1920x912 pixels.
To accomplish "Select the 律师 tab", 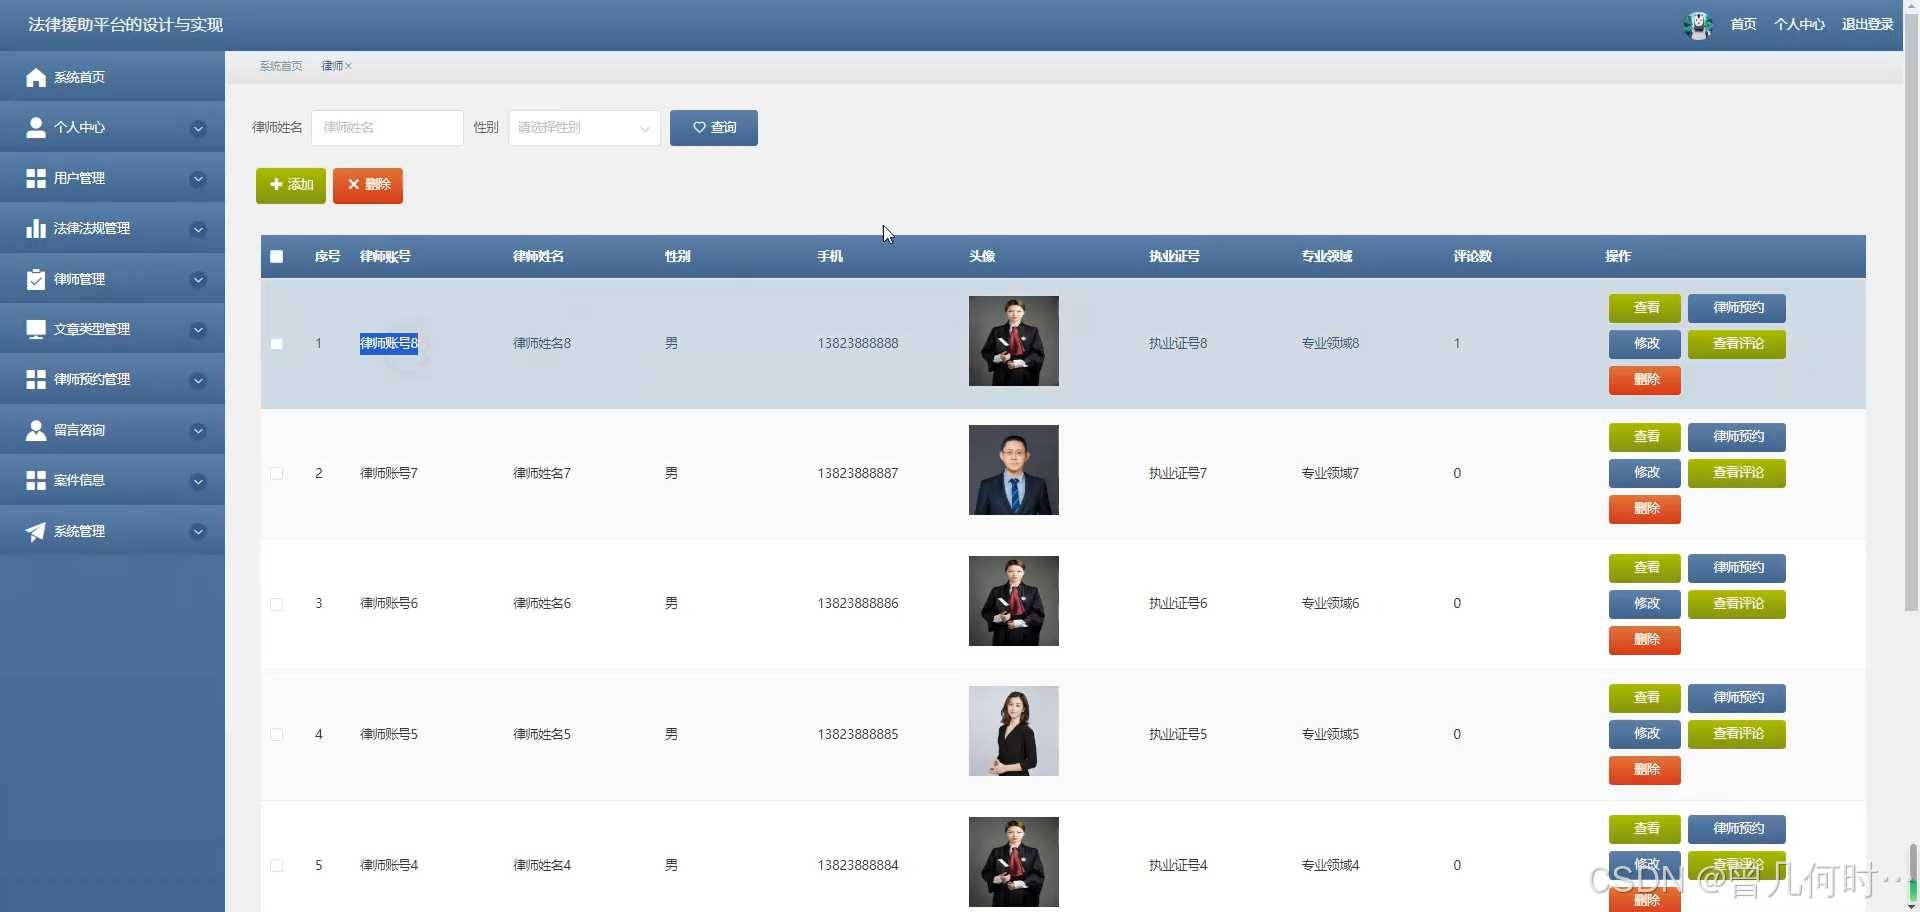I will point(332,66).
